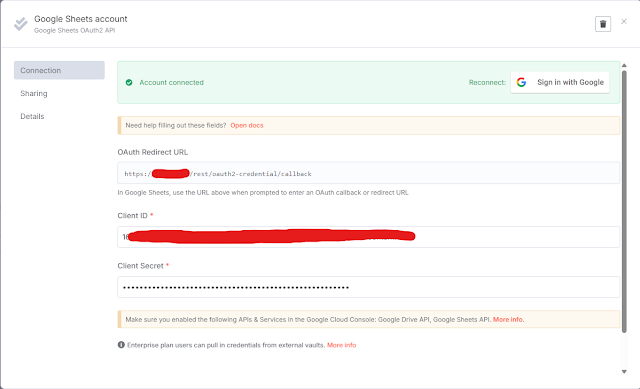
Task: Click the Client Secret label
Action: click(140, 266)
